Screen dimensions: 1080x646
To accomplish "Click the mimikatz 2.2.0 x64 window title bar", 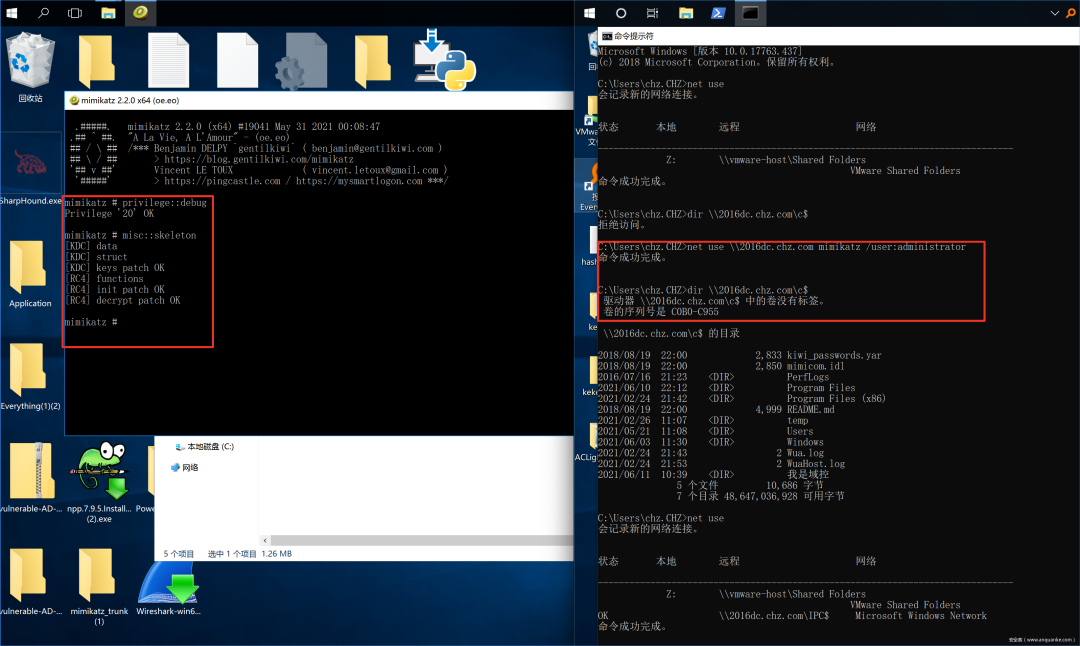I will [x=320, y=100].
